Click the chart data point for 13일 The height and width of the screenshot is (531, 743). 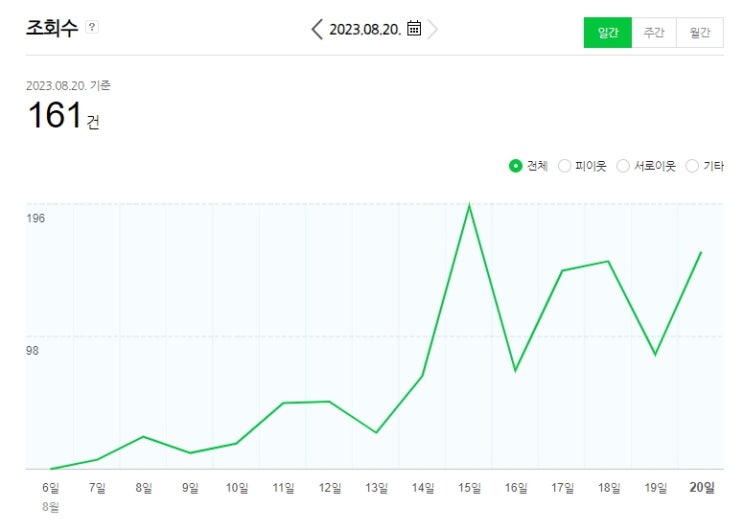tap(376, 432)
